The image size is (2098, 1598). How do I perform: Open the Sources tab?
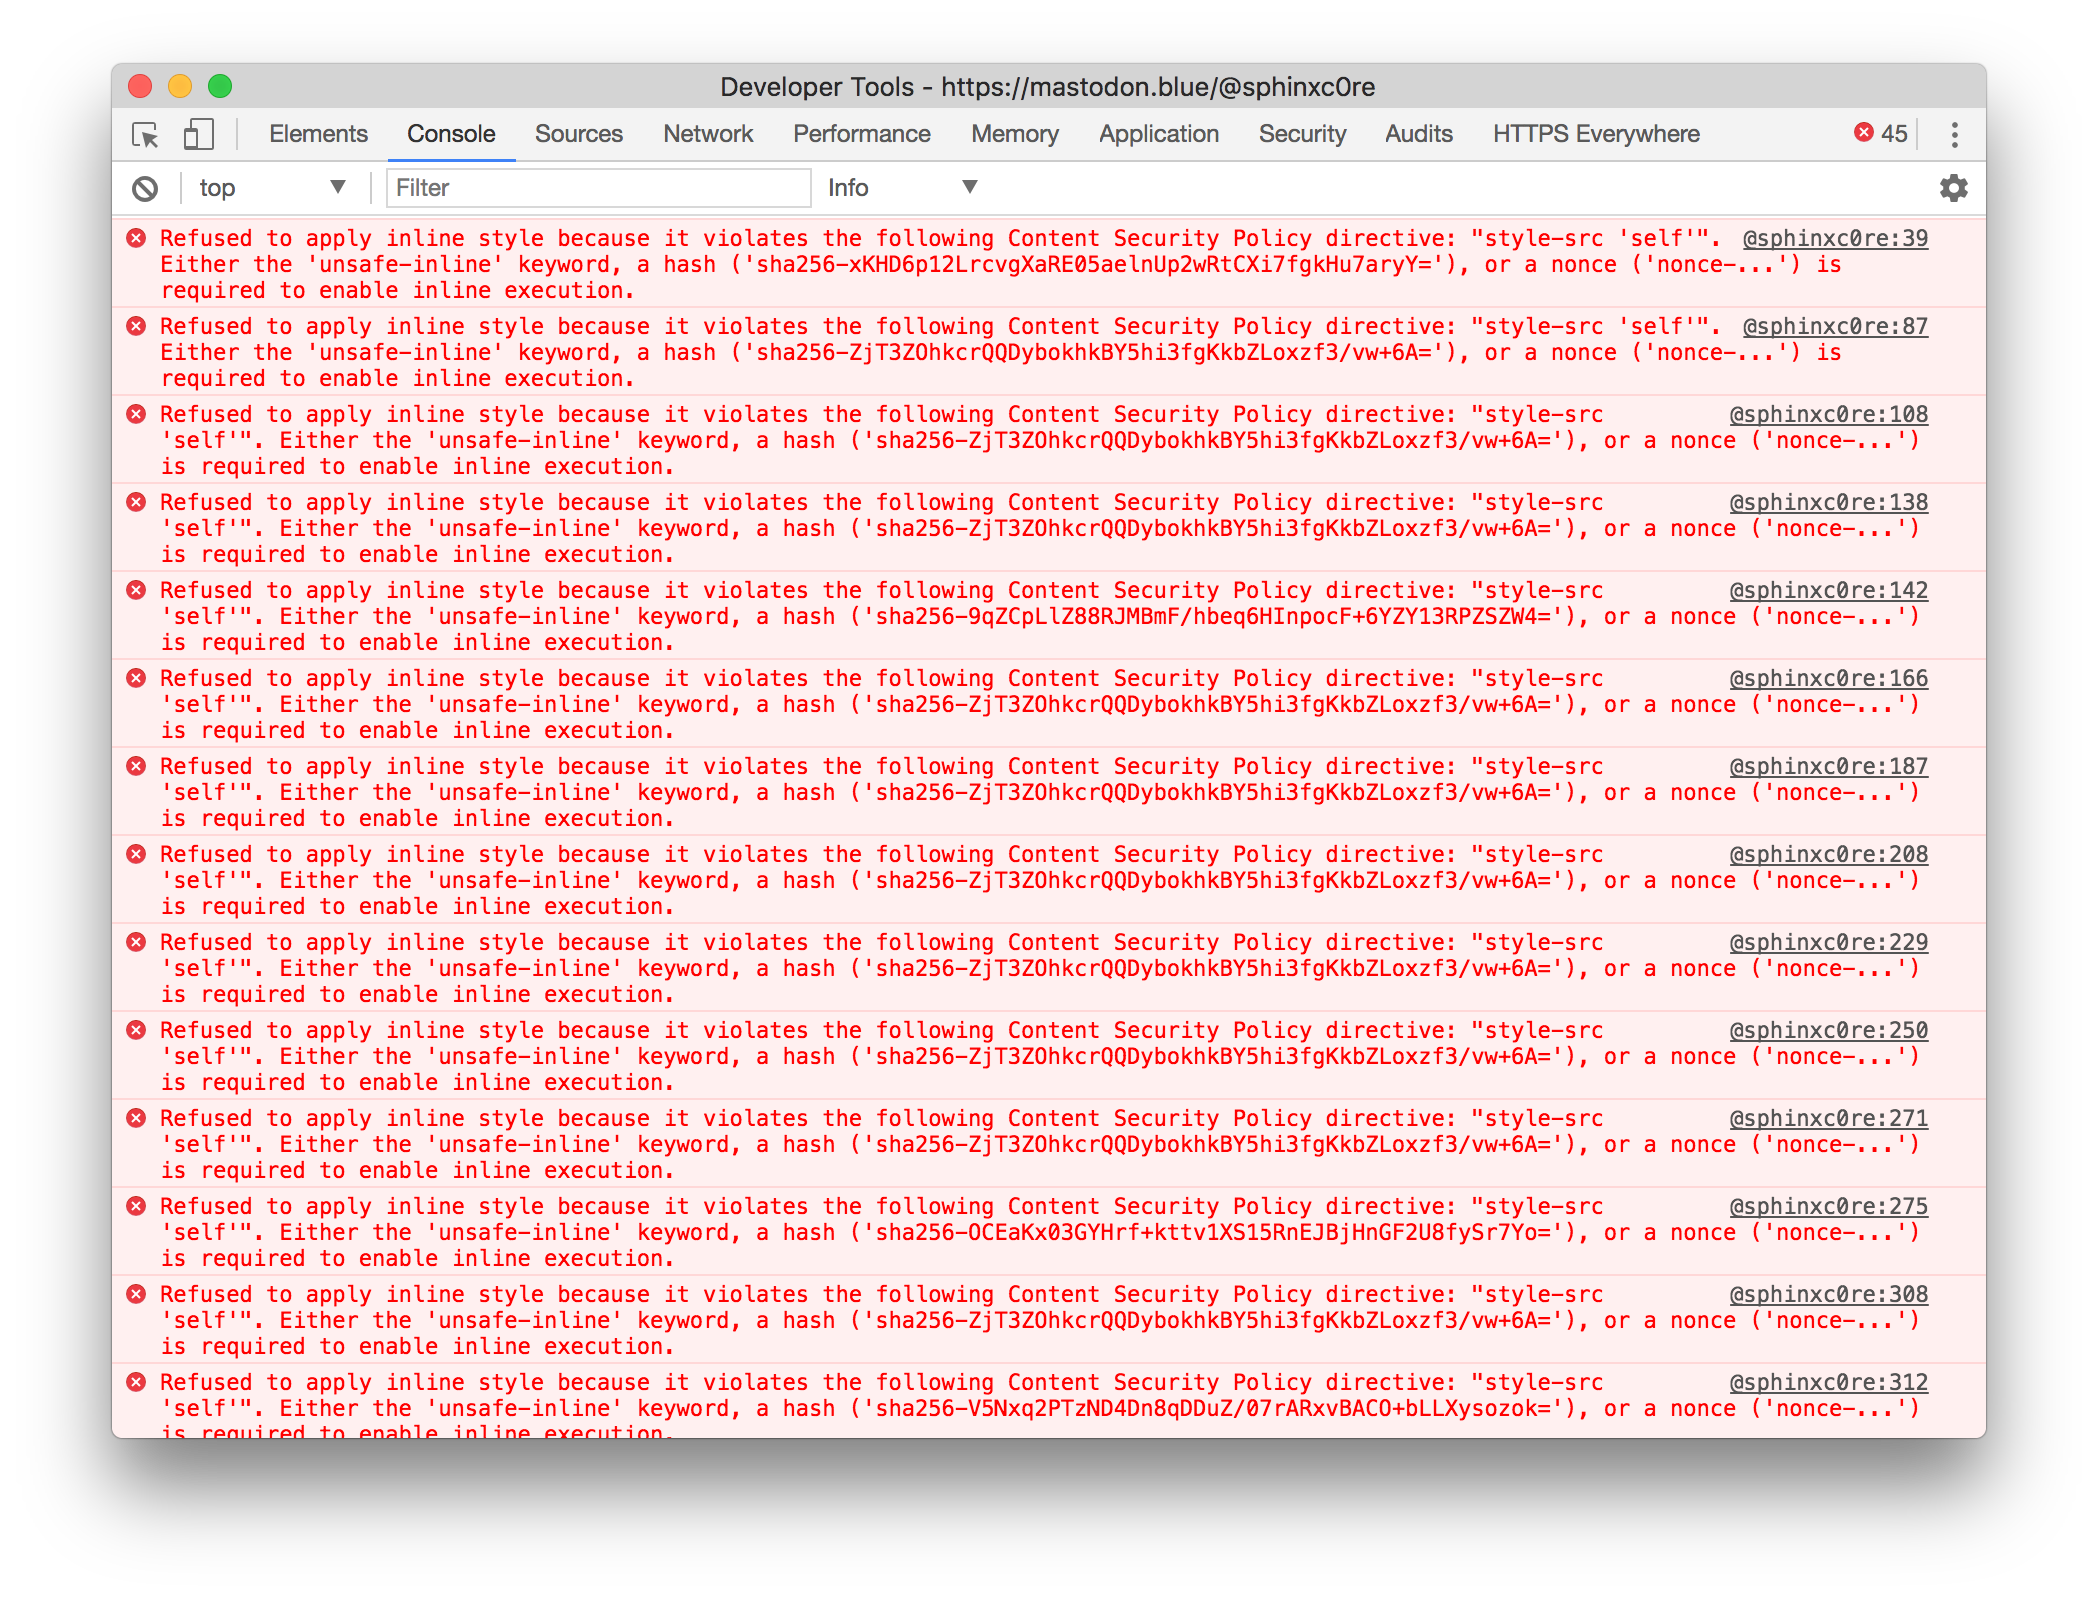579,134
